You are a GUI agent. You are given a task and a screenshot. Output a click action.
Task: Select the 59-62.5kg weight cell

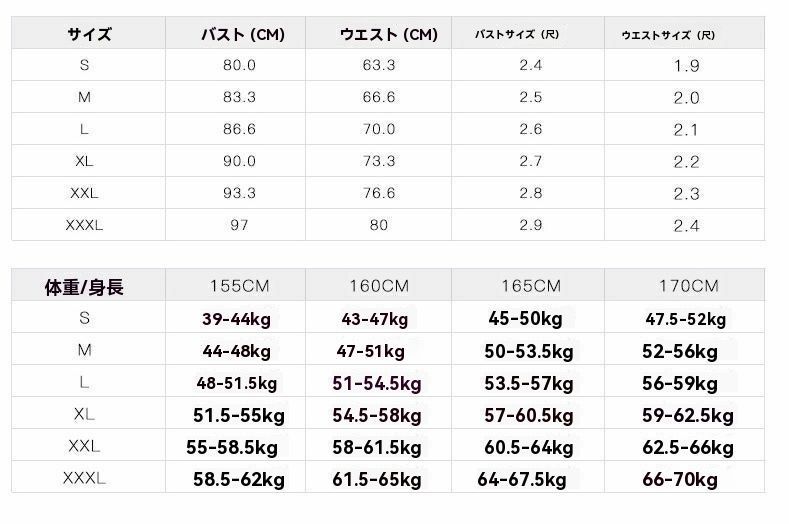pyautogui.click(x=687, y=415)
